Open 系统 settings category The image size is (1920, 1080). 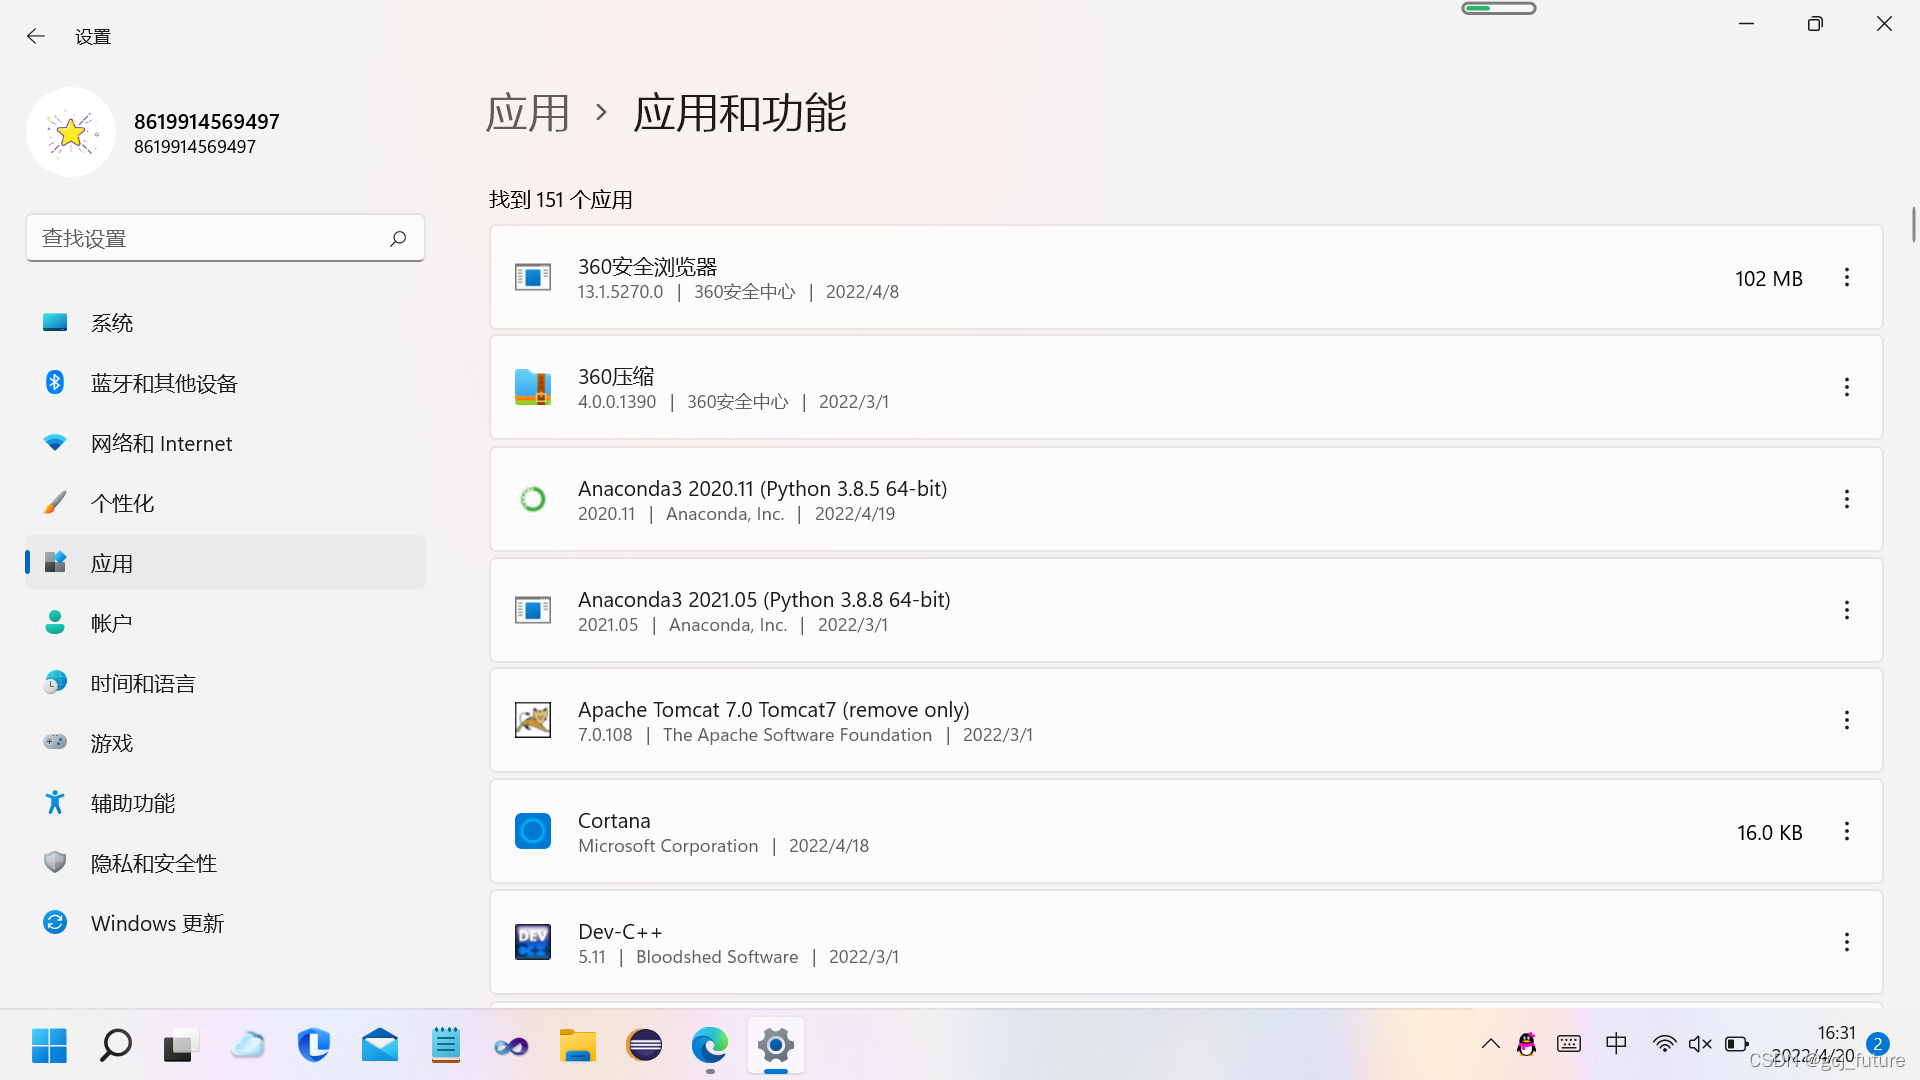pyautogui.click(x=225, y=323)
